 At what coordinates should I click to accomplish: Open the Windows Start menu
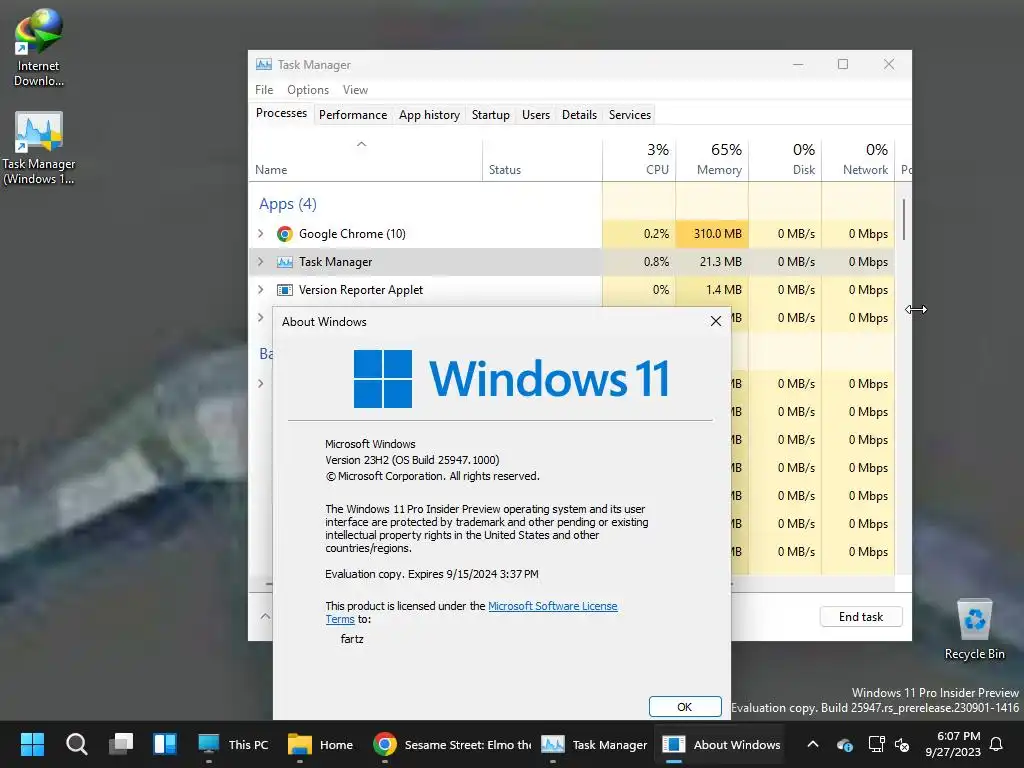point(32,744)
